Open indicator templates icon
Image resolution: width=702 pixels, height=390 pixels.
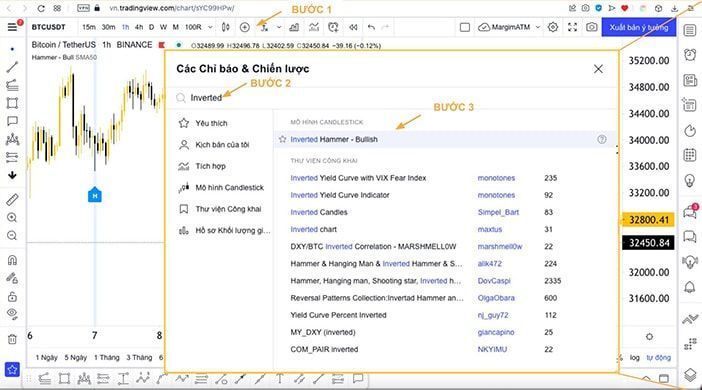(314, 27)
